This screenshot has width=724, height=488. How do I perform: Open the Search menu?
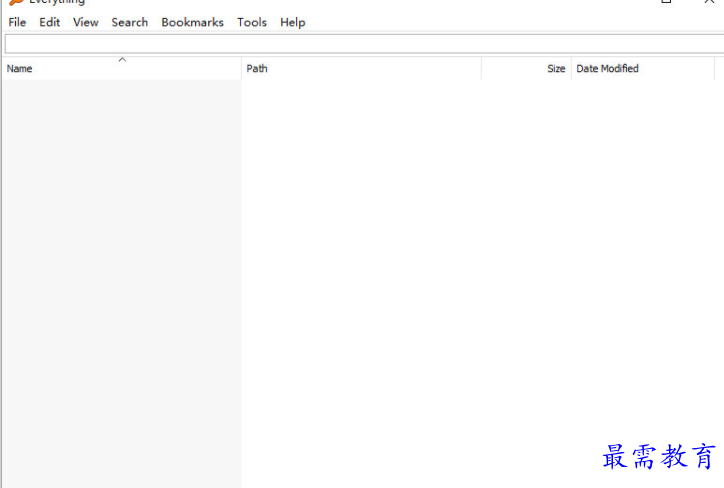point(129,22)
